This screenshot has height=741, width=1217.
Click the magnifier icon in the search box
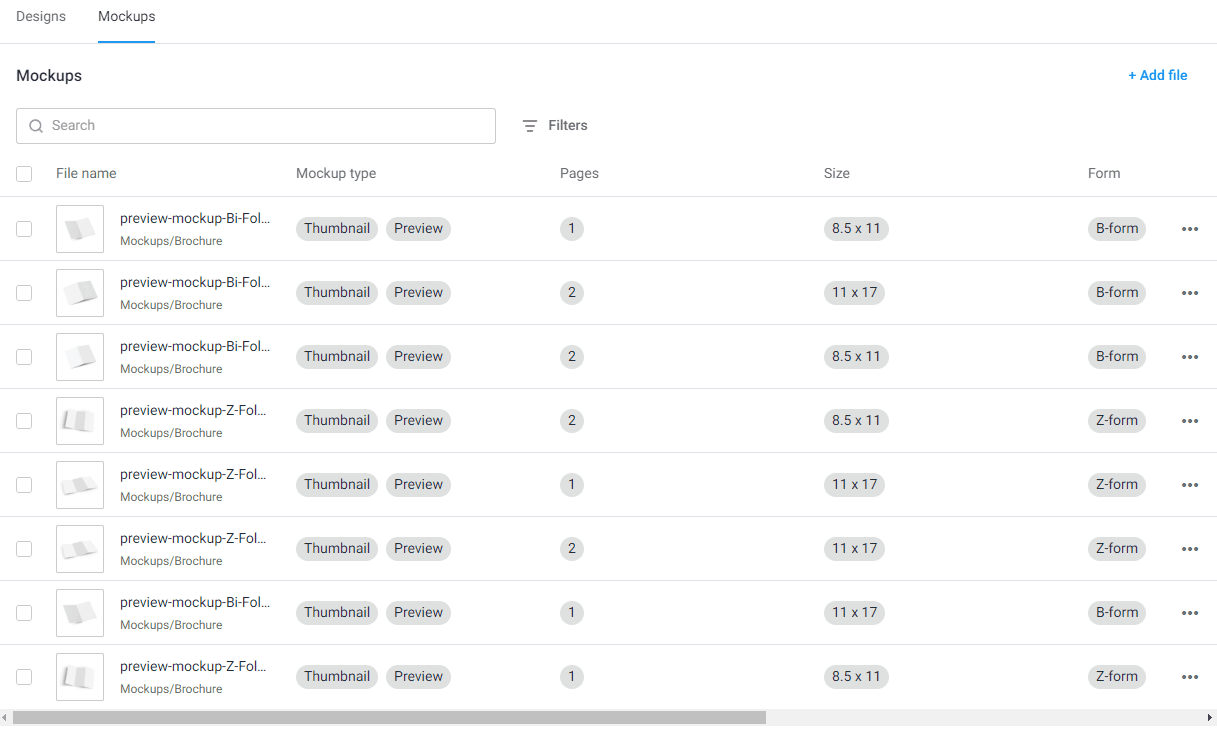pyautogui.click(x=36, y=126)
